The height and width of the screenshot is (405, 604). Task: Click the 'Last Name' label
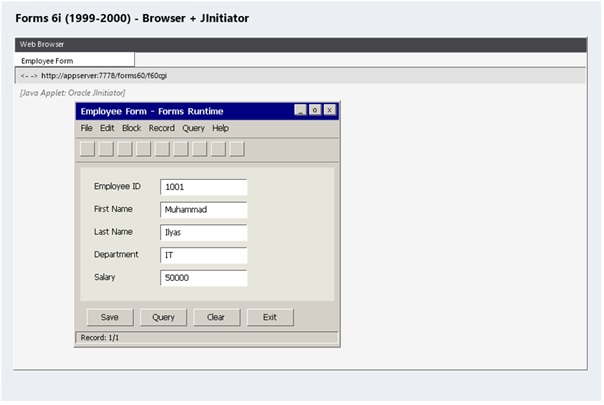tap(113, 232)
